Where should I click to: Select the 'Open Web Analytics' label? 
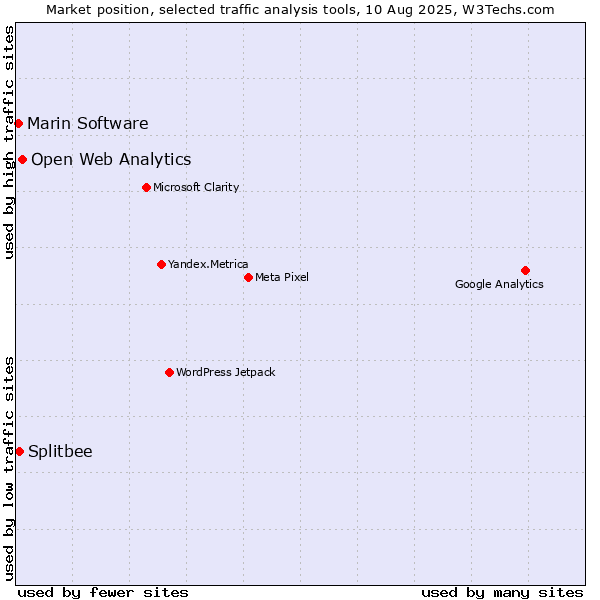(111, 160)
